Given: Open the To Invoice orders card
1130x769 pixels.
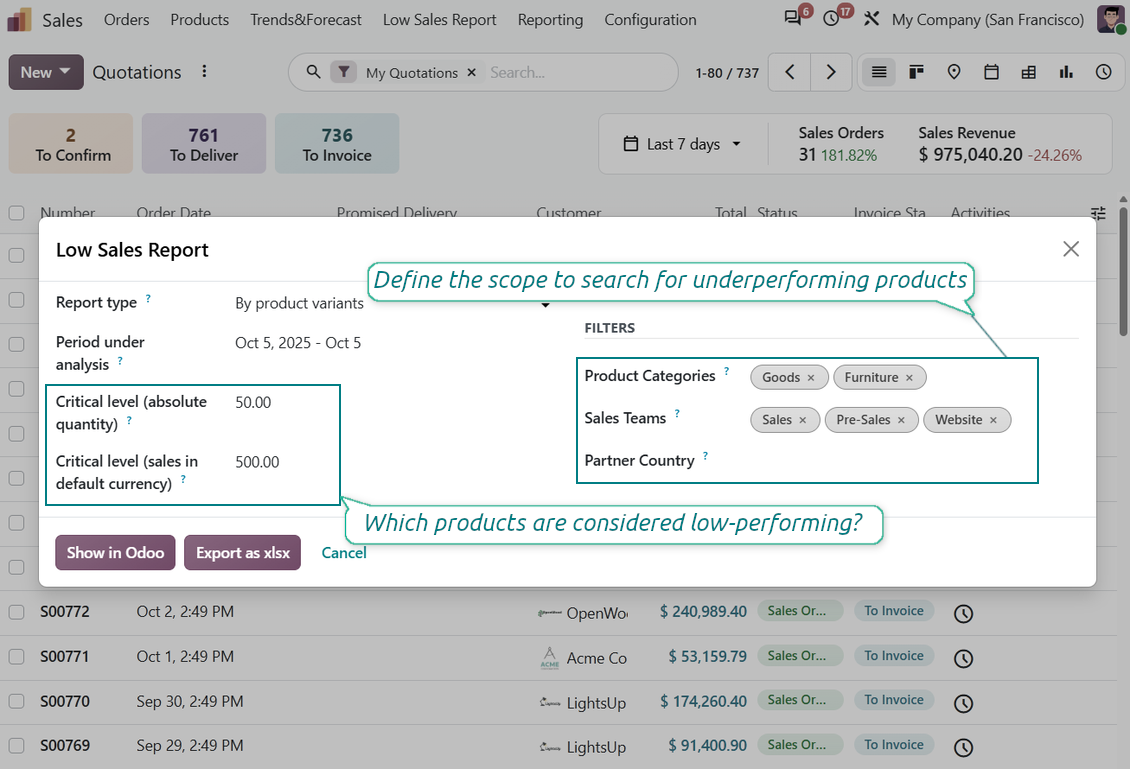Looking at the screenshot, I should (337, 143).
